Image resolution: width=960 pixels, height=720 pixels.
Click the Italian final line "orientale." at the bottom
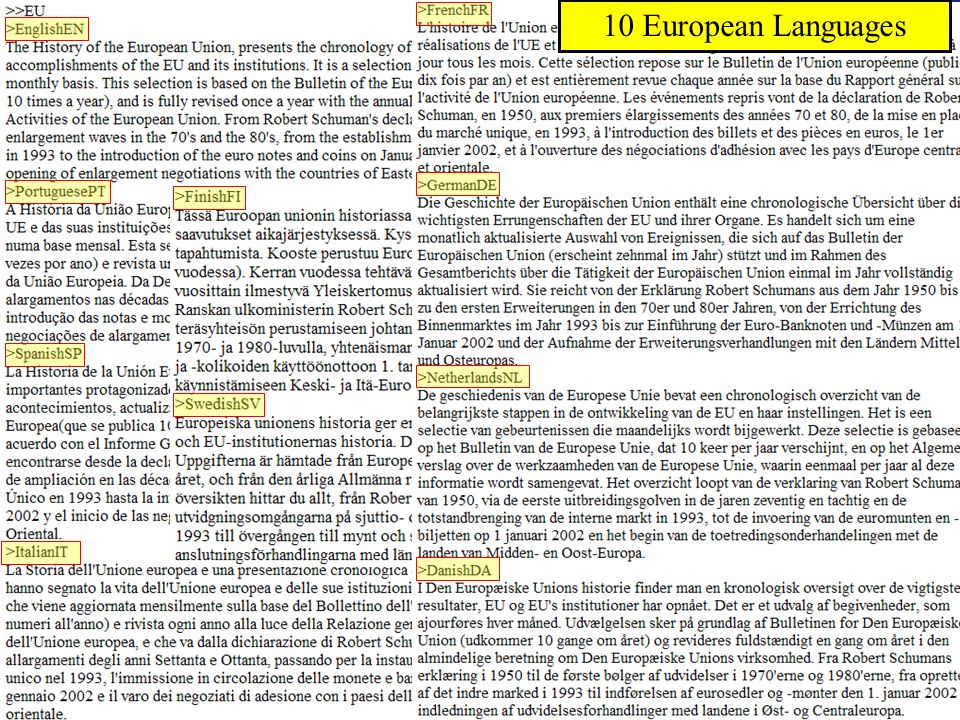pyautogui.click(x=35, y=713)
